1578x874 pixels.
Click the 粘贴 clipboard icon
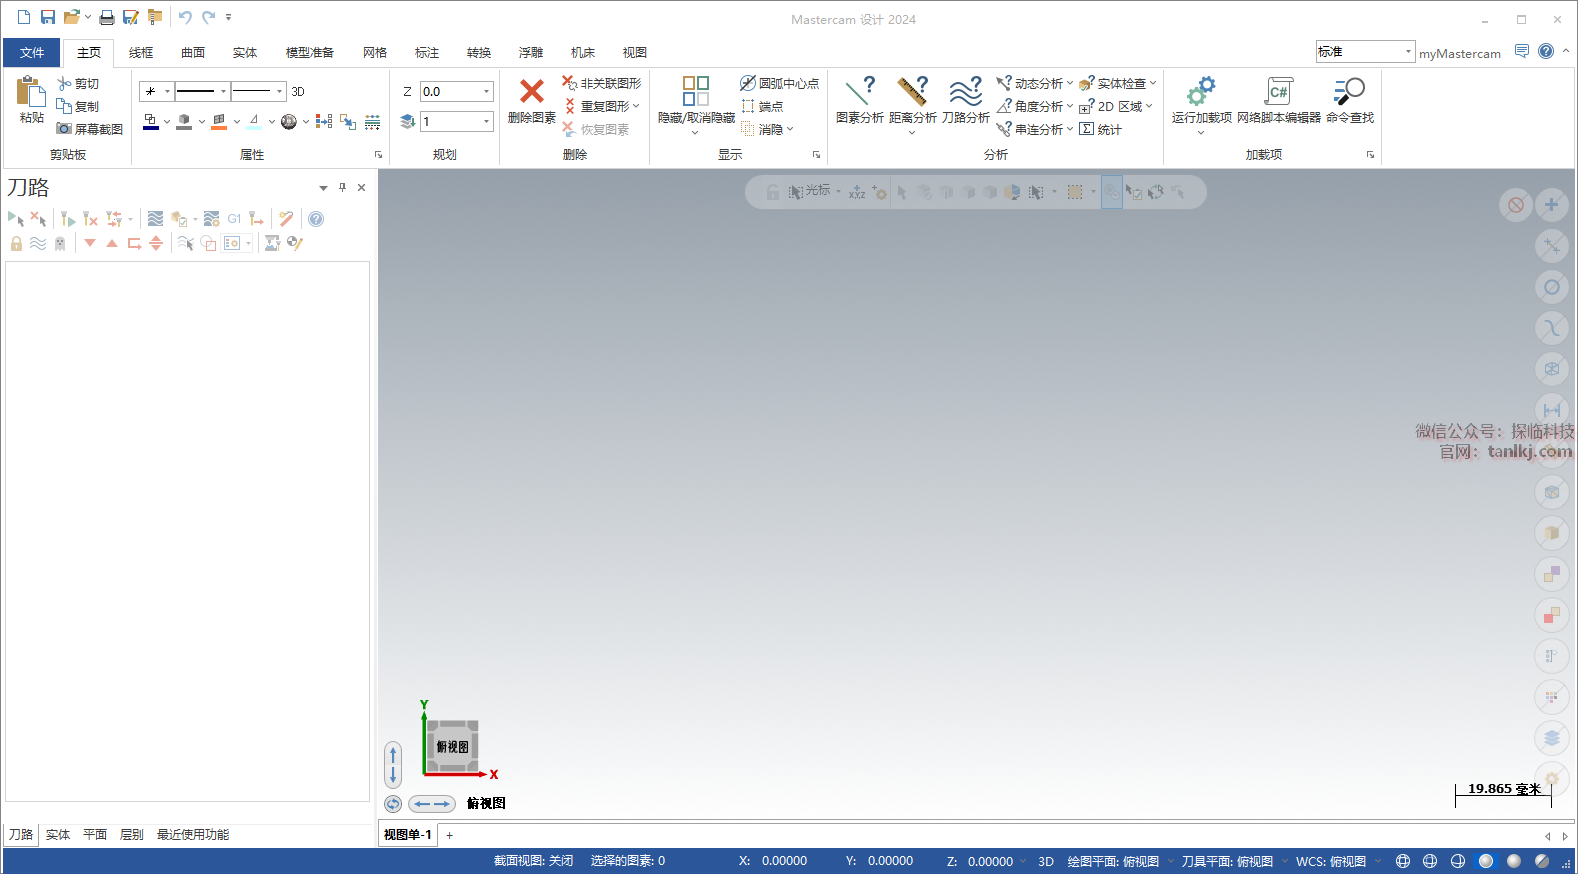tap(31, 92)
